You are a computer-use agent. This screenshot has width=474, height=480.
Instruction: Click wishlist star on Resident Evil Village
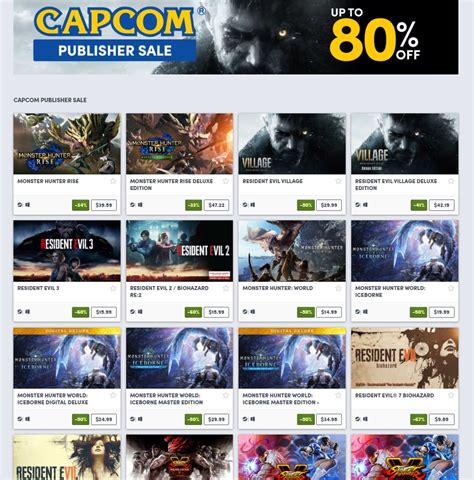coord(338,181)
